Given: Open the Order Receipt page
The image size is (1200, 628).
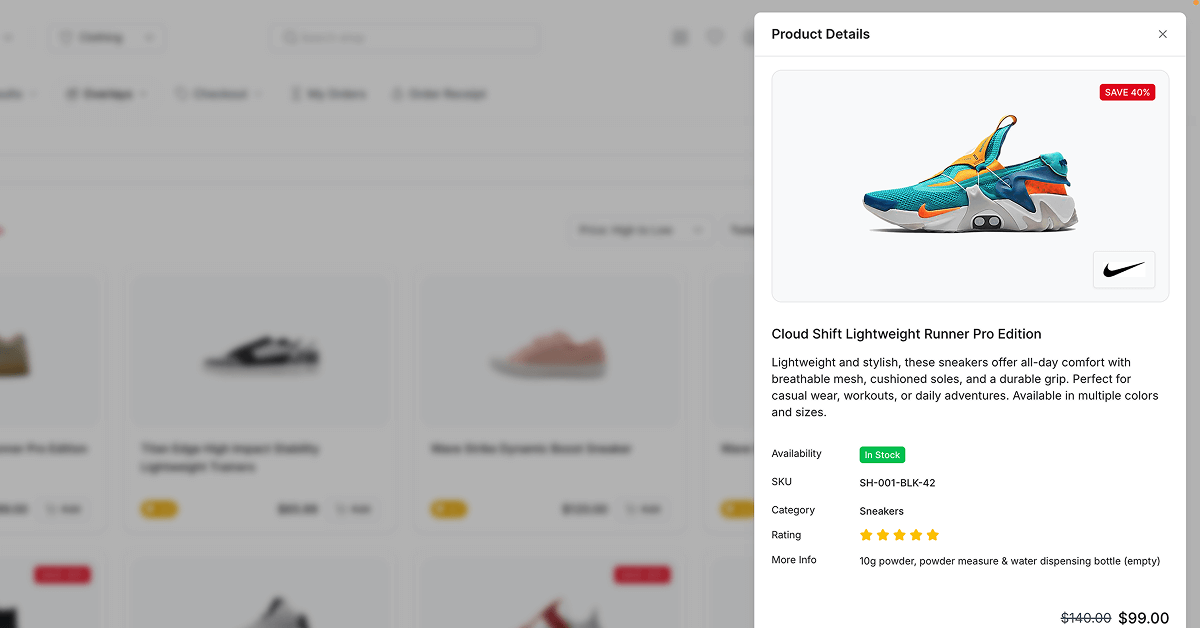Looking at the screenshot, I should point(438,94).
